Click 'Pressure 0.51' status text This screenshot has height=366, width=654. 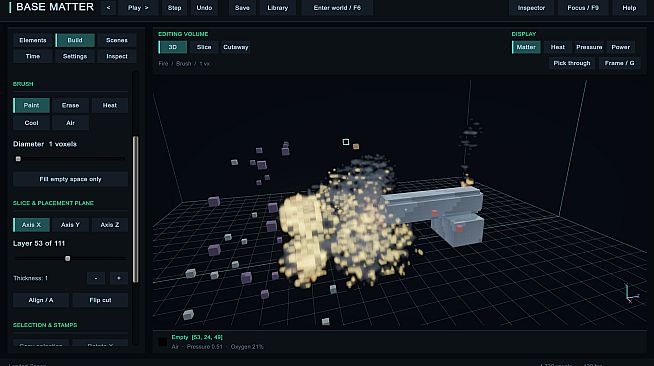coord(204,346)
